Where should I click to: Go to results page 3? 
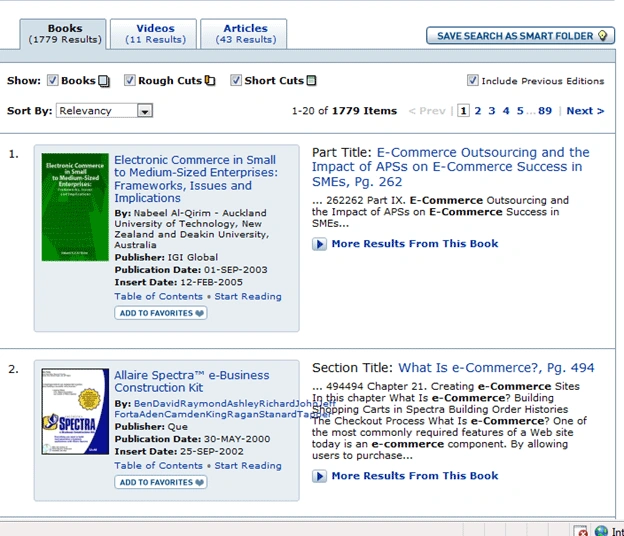492,111
